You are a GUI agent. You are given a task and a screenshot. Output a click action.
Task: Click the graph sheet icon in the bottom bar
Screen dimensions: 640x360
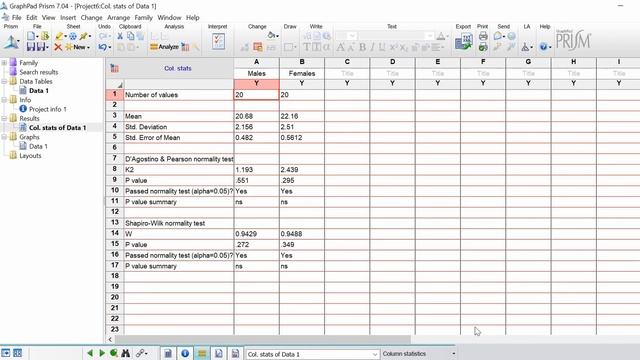click(219, 353)
